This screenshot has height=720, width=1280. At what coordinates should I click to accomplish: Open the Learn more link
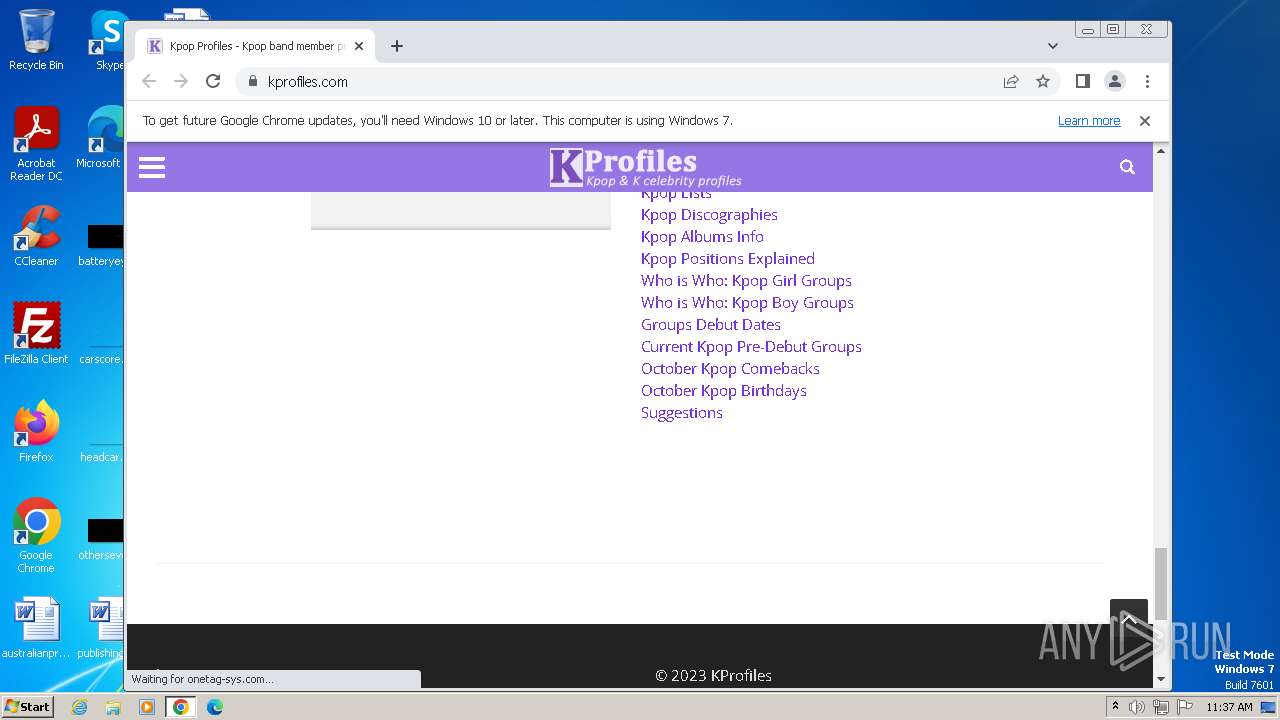(1089, 120)
